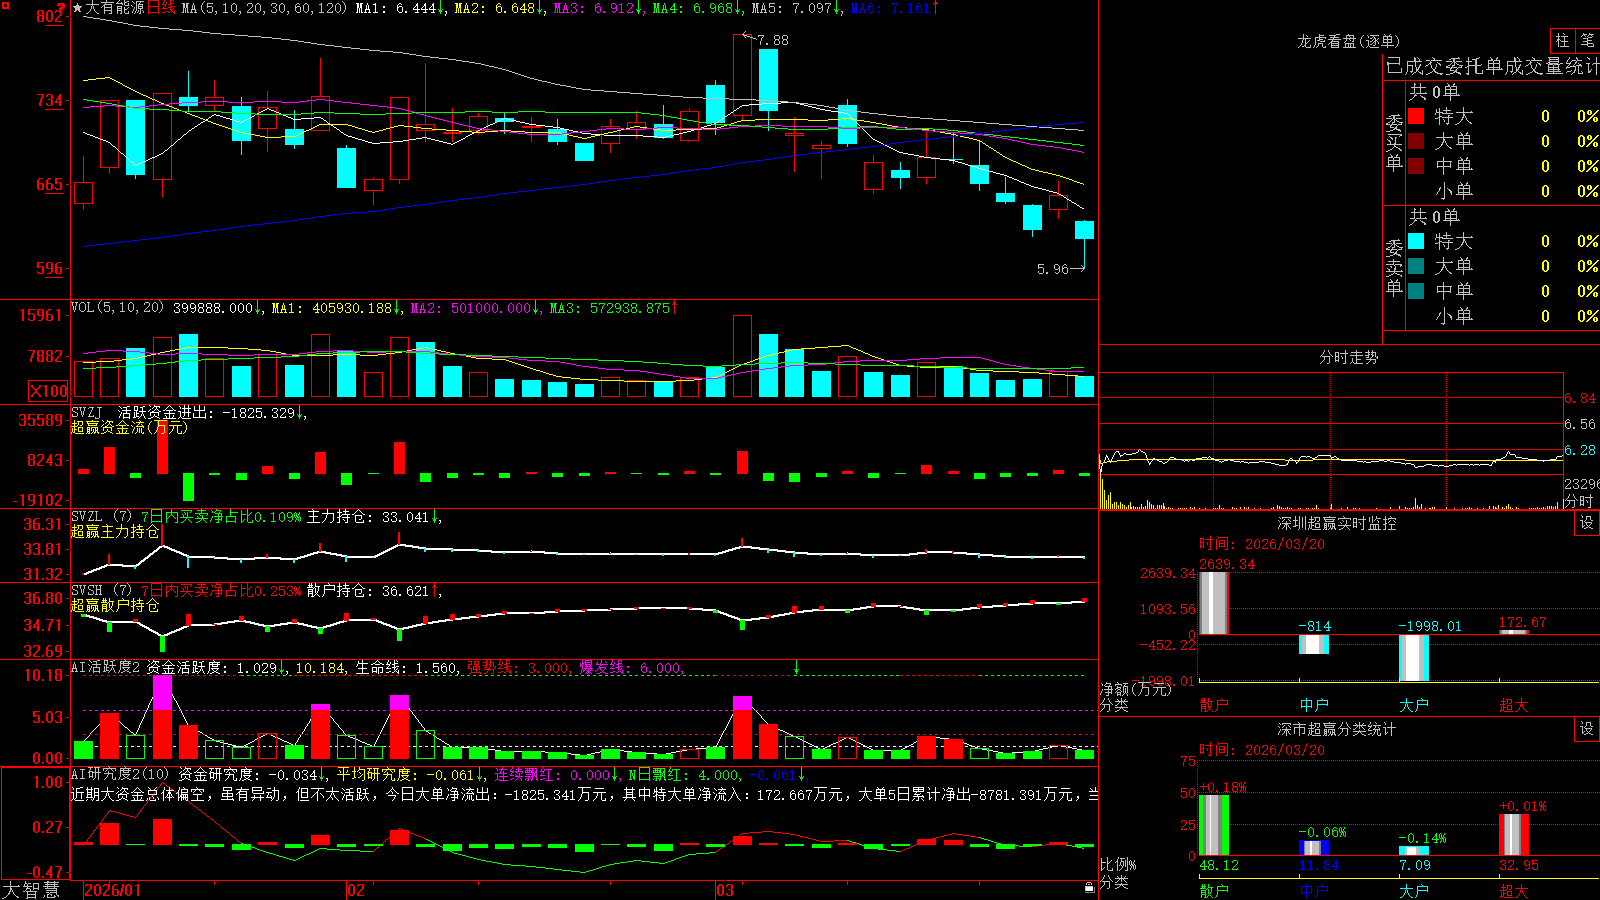1600x900 pixels.
Task: Click the star icon beside 大有能源
Action: pos(78,8)
